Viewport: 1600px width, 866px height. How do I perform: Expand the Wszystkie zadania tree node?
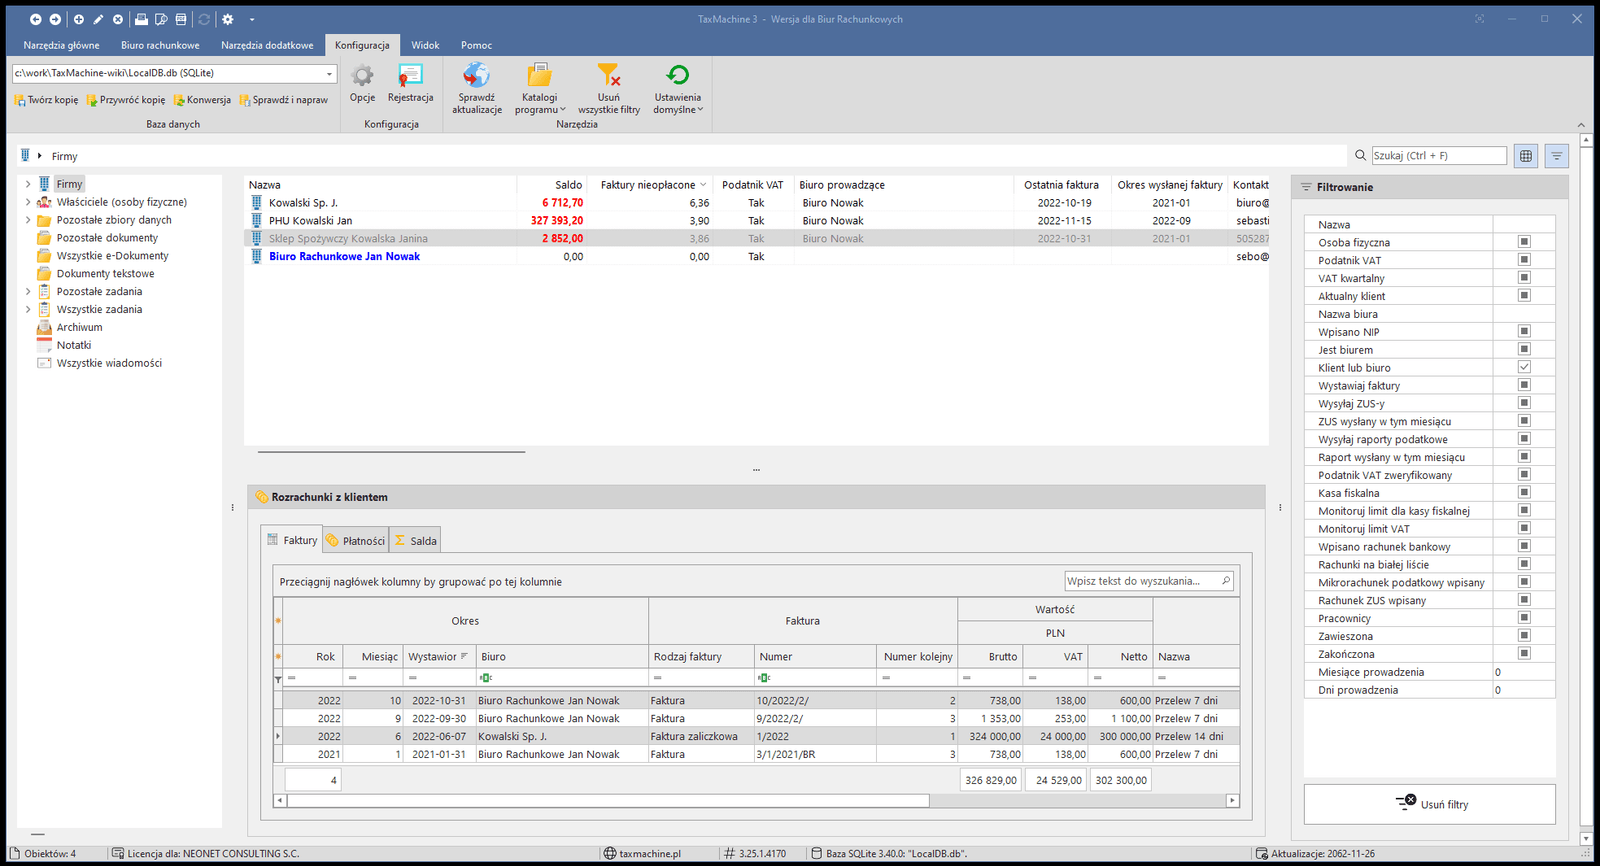coord(28,309)
